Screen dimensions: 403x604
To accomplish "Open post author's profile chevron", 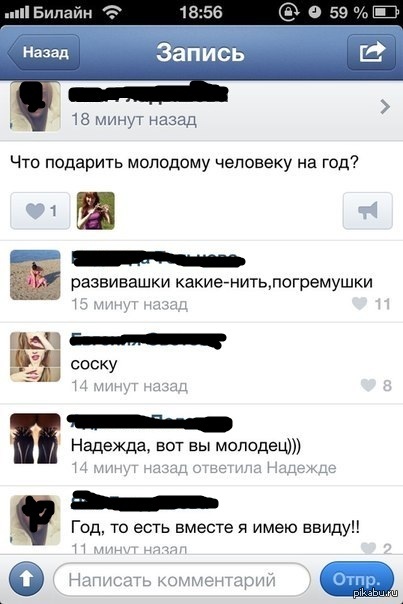I will click(x=385, y=107).
